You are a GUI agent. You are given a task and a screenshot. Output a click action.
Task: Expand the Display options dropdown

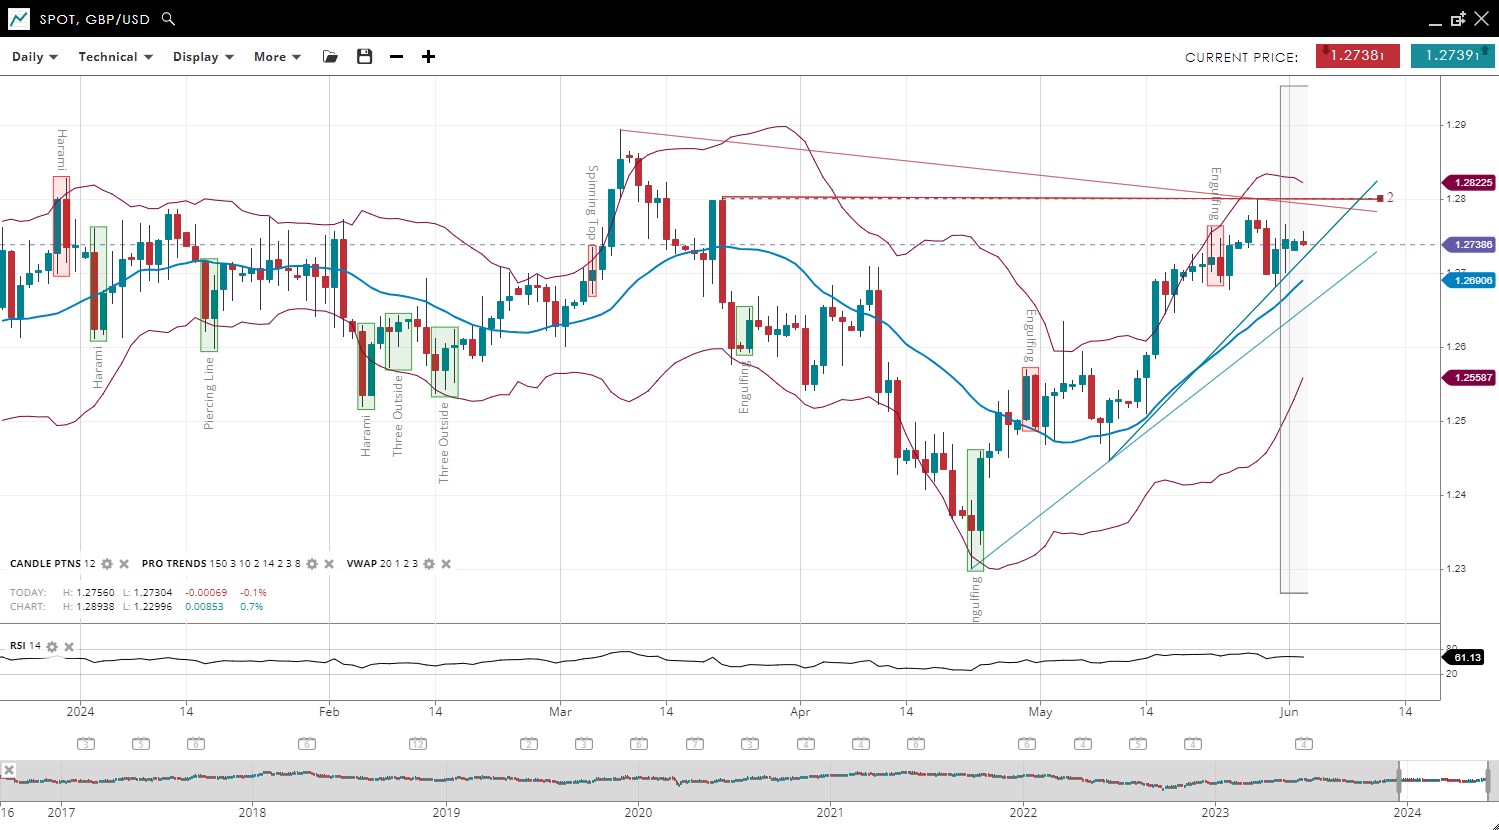[x=203, y=57]
